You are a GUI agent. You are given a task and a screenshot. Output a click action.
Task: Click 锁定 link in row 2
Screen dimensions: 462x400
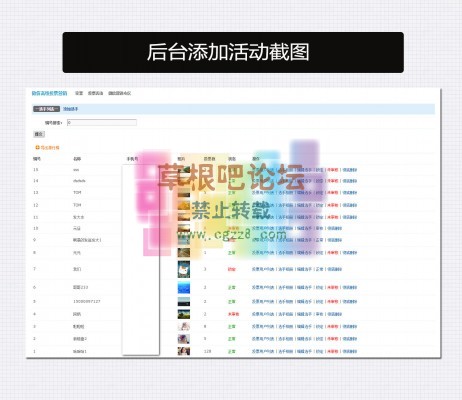pos(319,339)
